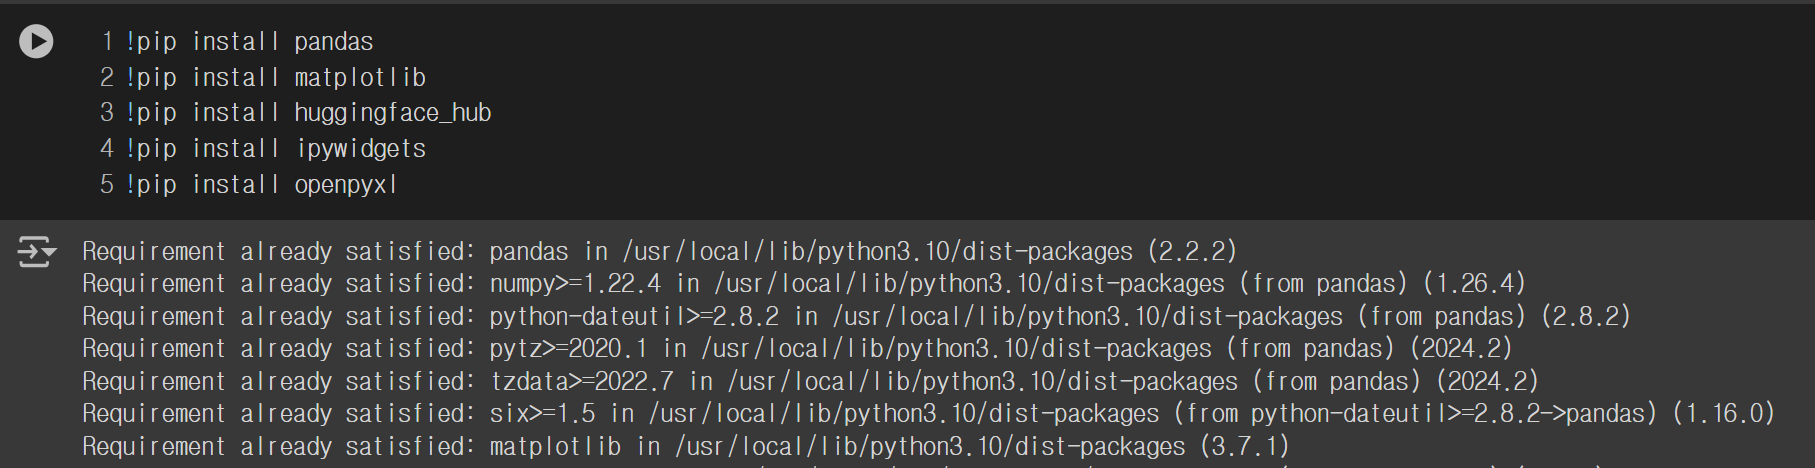The image size is (1815, 468).
Task: Click the '(1.16.0)' version text in output
Action: coord(1724,413)
